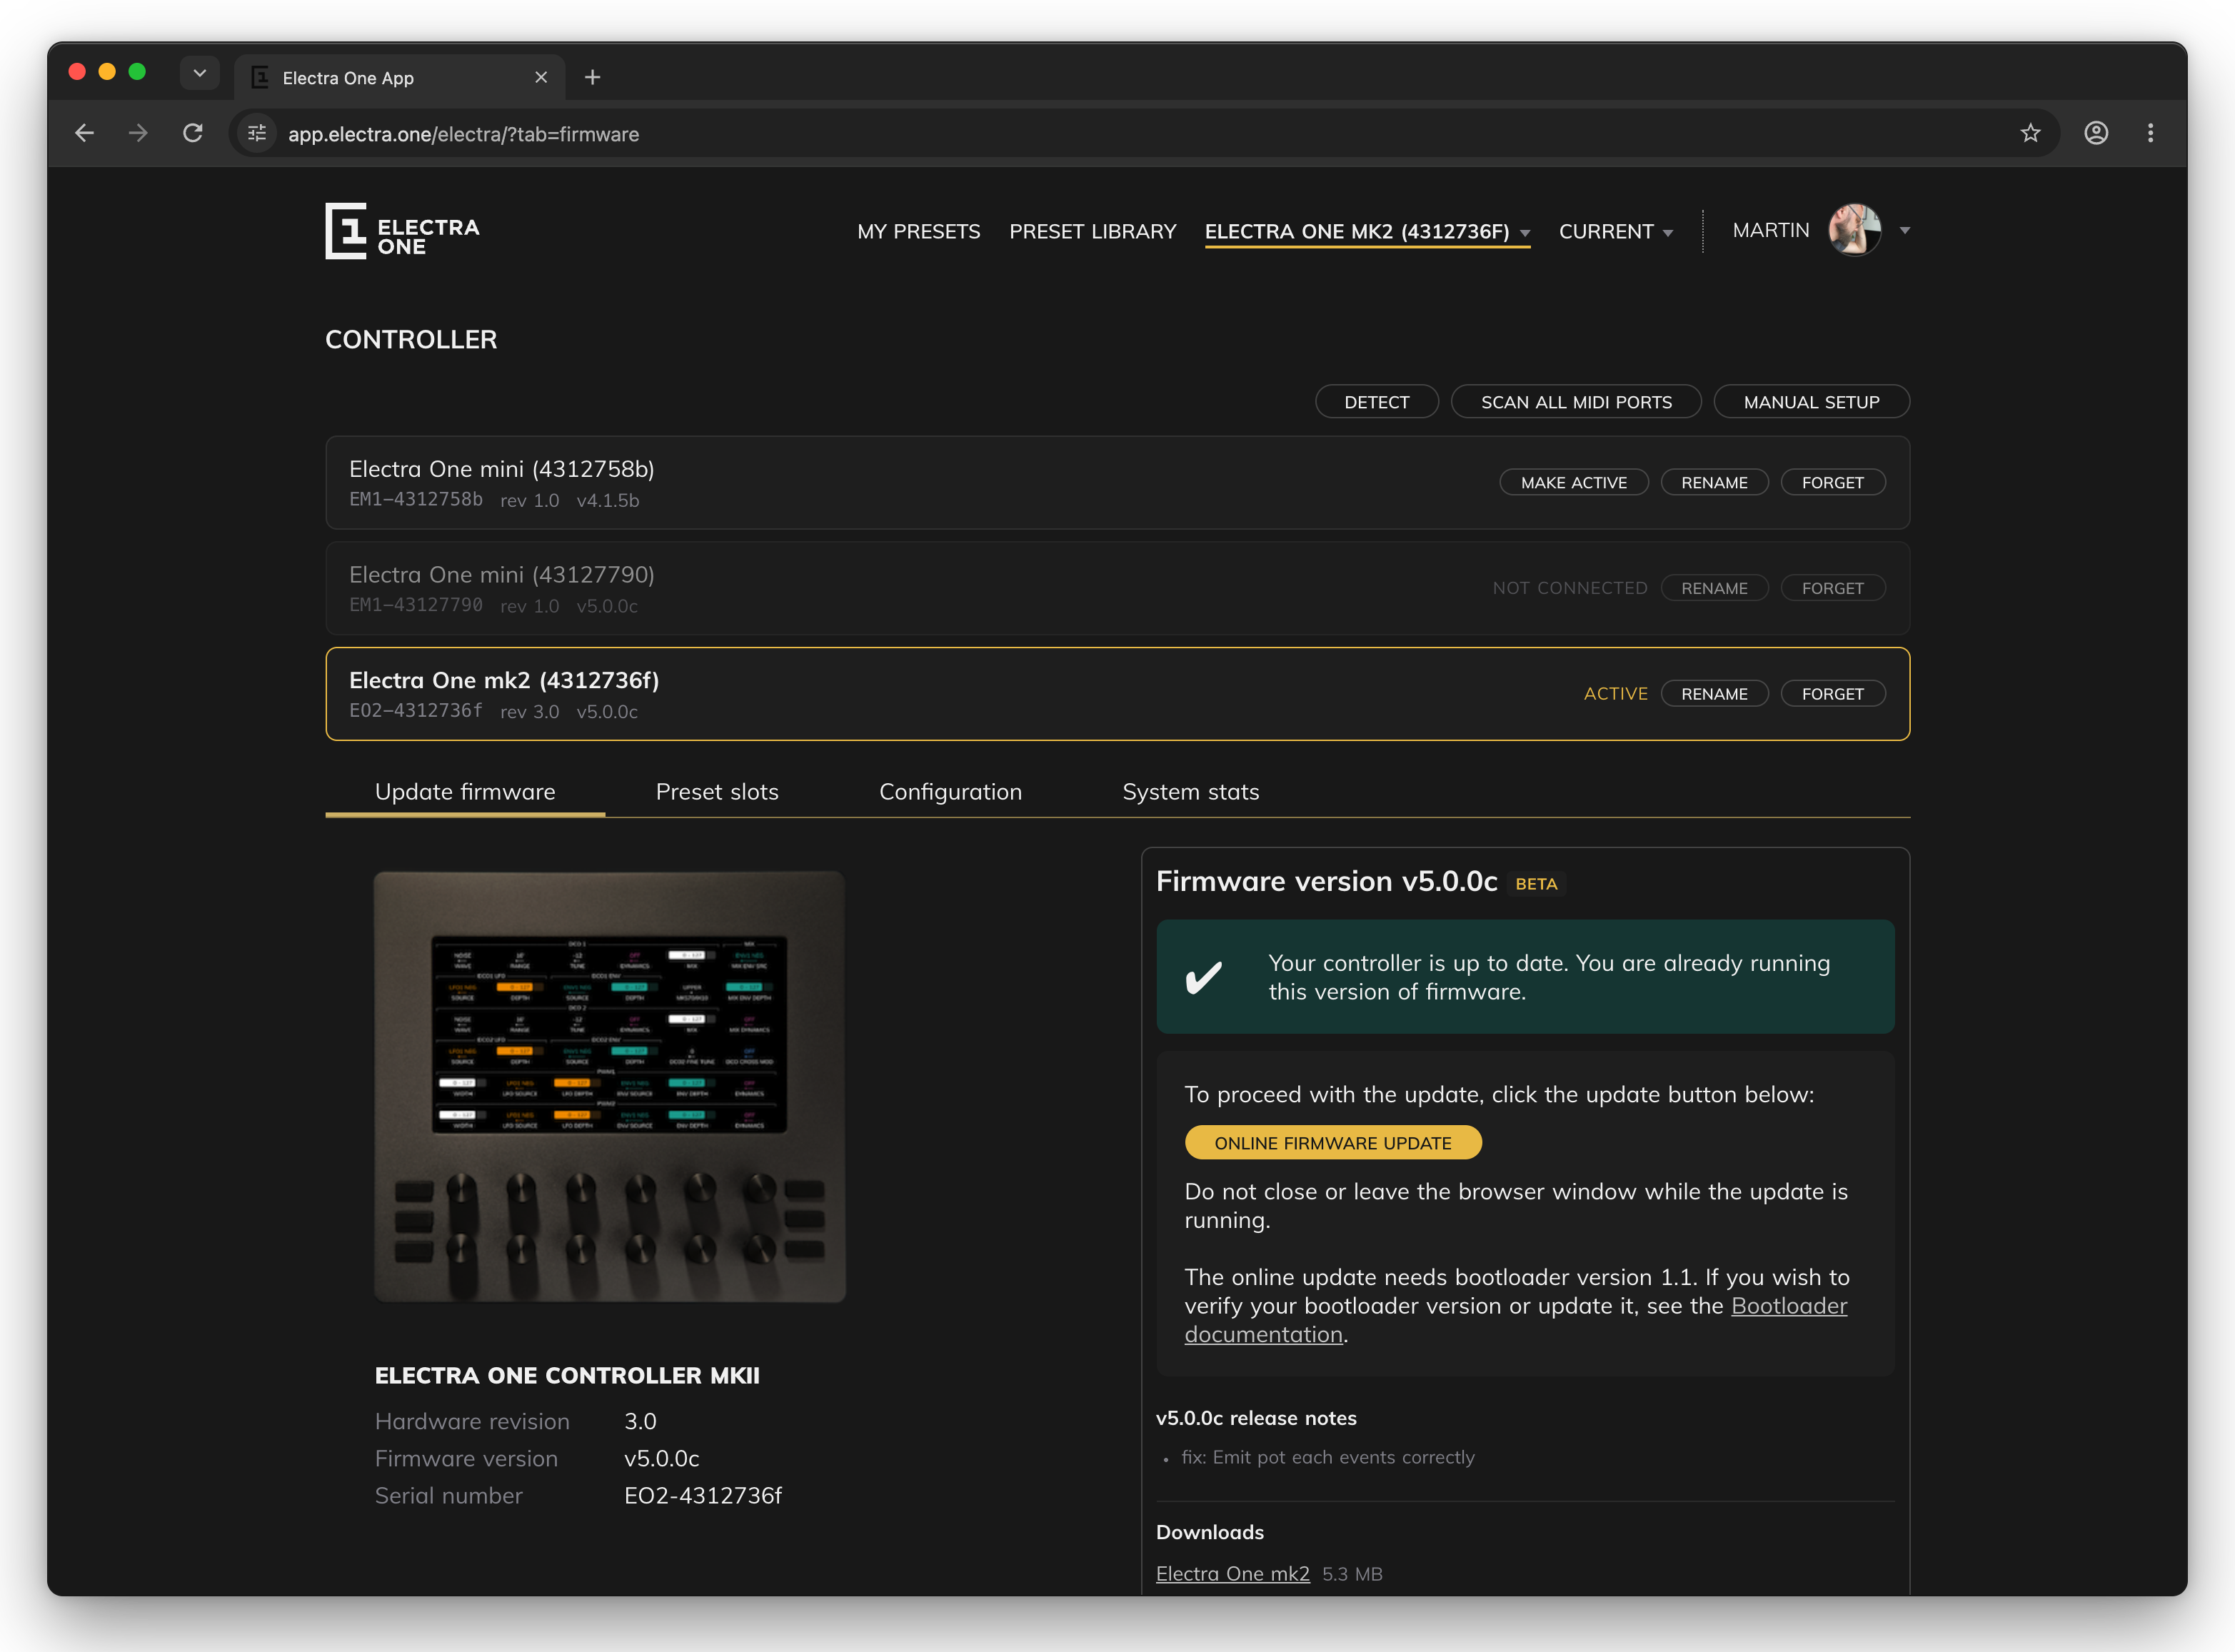This screenshot has width=2235, height=1652.
Task: Open the Chrome profile icon
Action: [x=2096, y=133]
